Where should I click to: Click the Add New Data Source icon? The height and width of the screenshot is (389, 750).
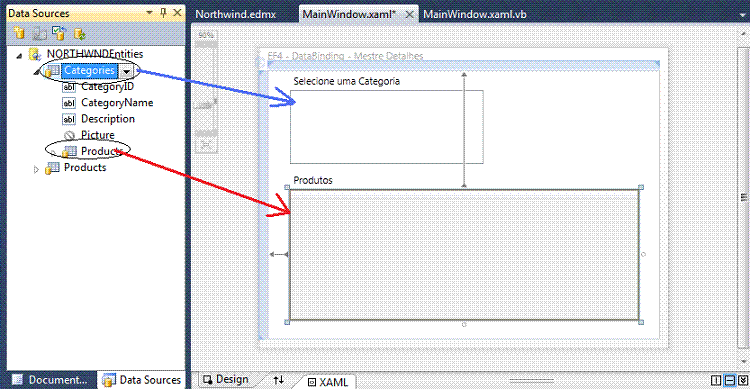click(x=19, y=33)
